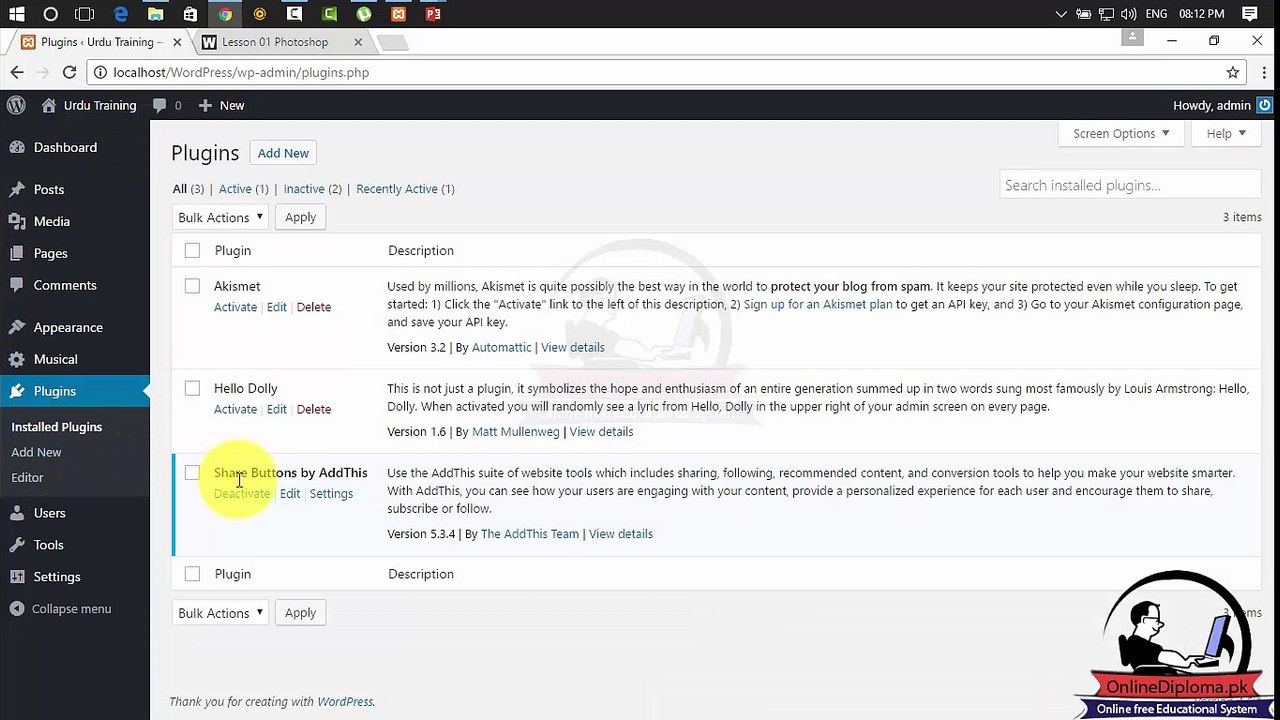This screenshot has height=720, width=1280.
Task: Filter plugins by Inactive (2)
Action: point(312,189)
